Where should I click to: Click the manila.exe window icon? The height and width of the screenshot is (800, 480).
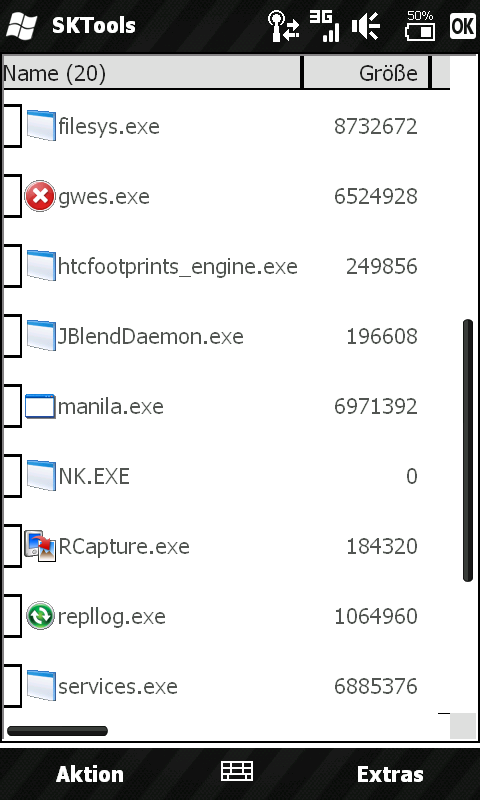[x=40, y=406]
